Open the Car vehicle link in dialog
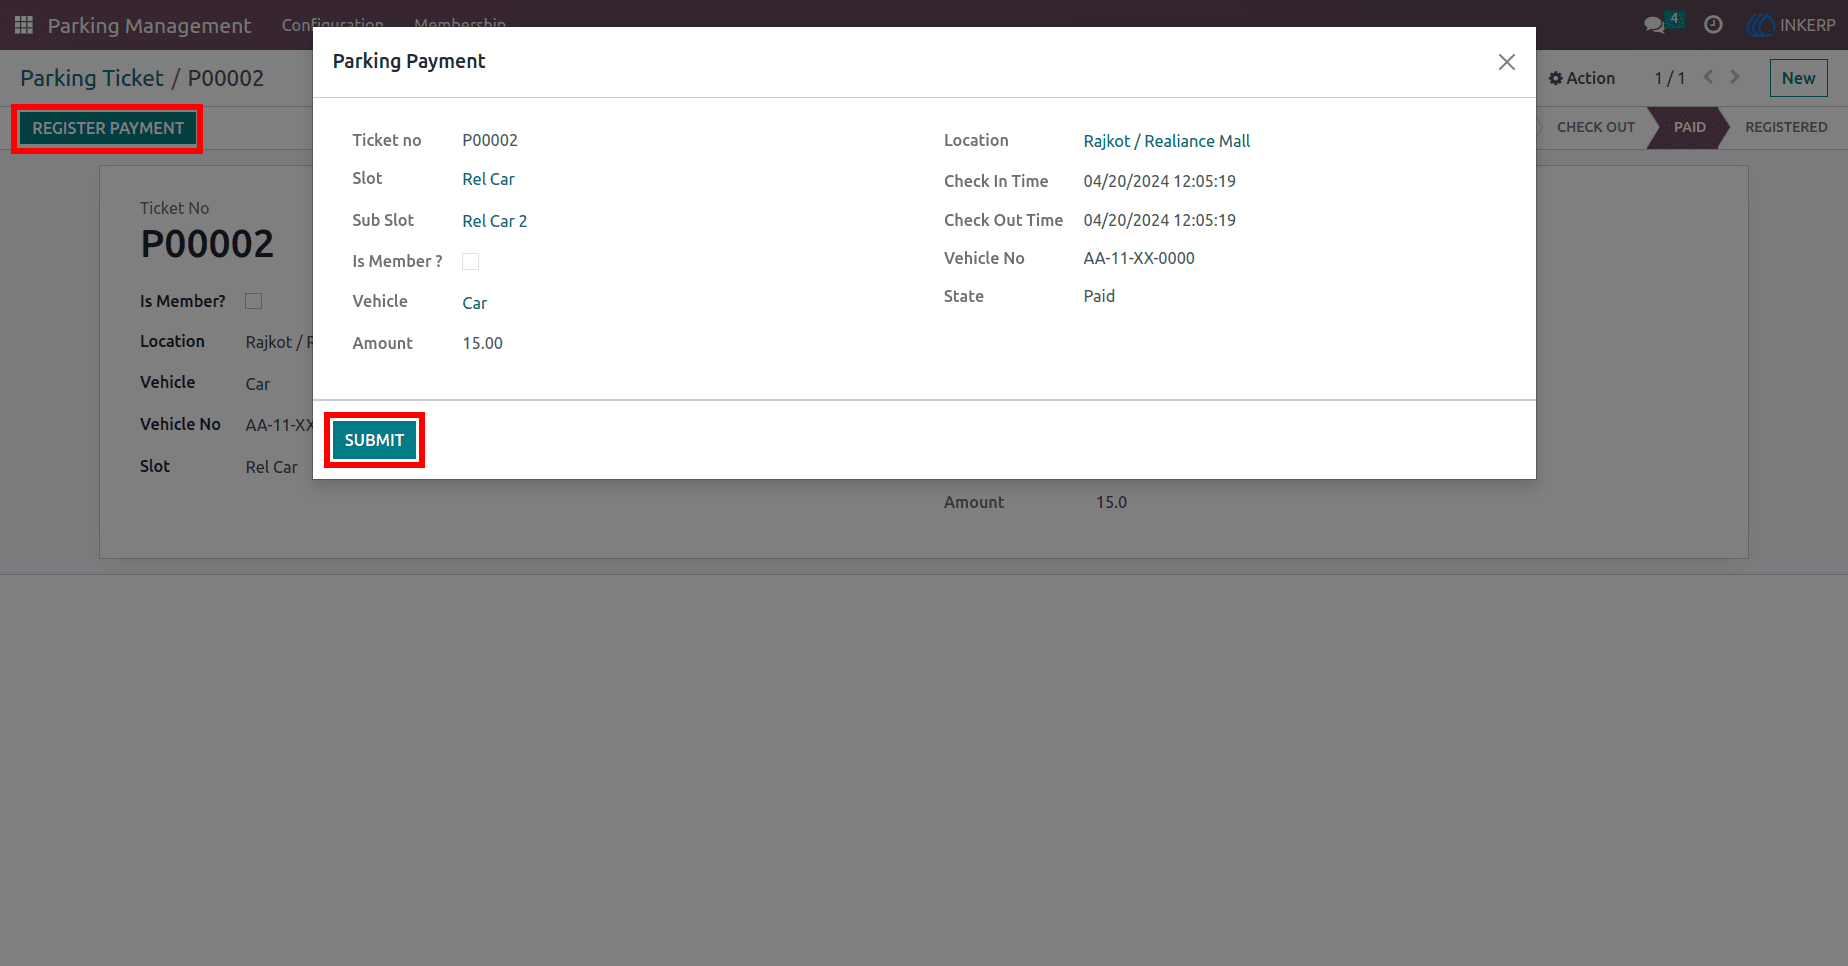The image size is (1848, 966). click(474, 303)
